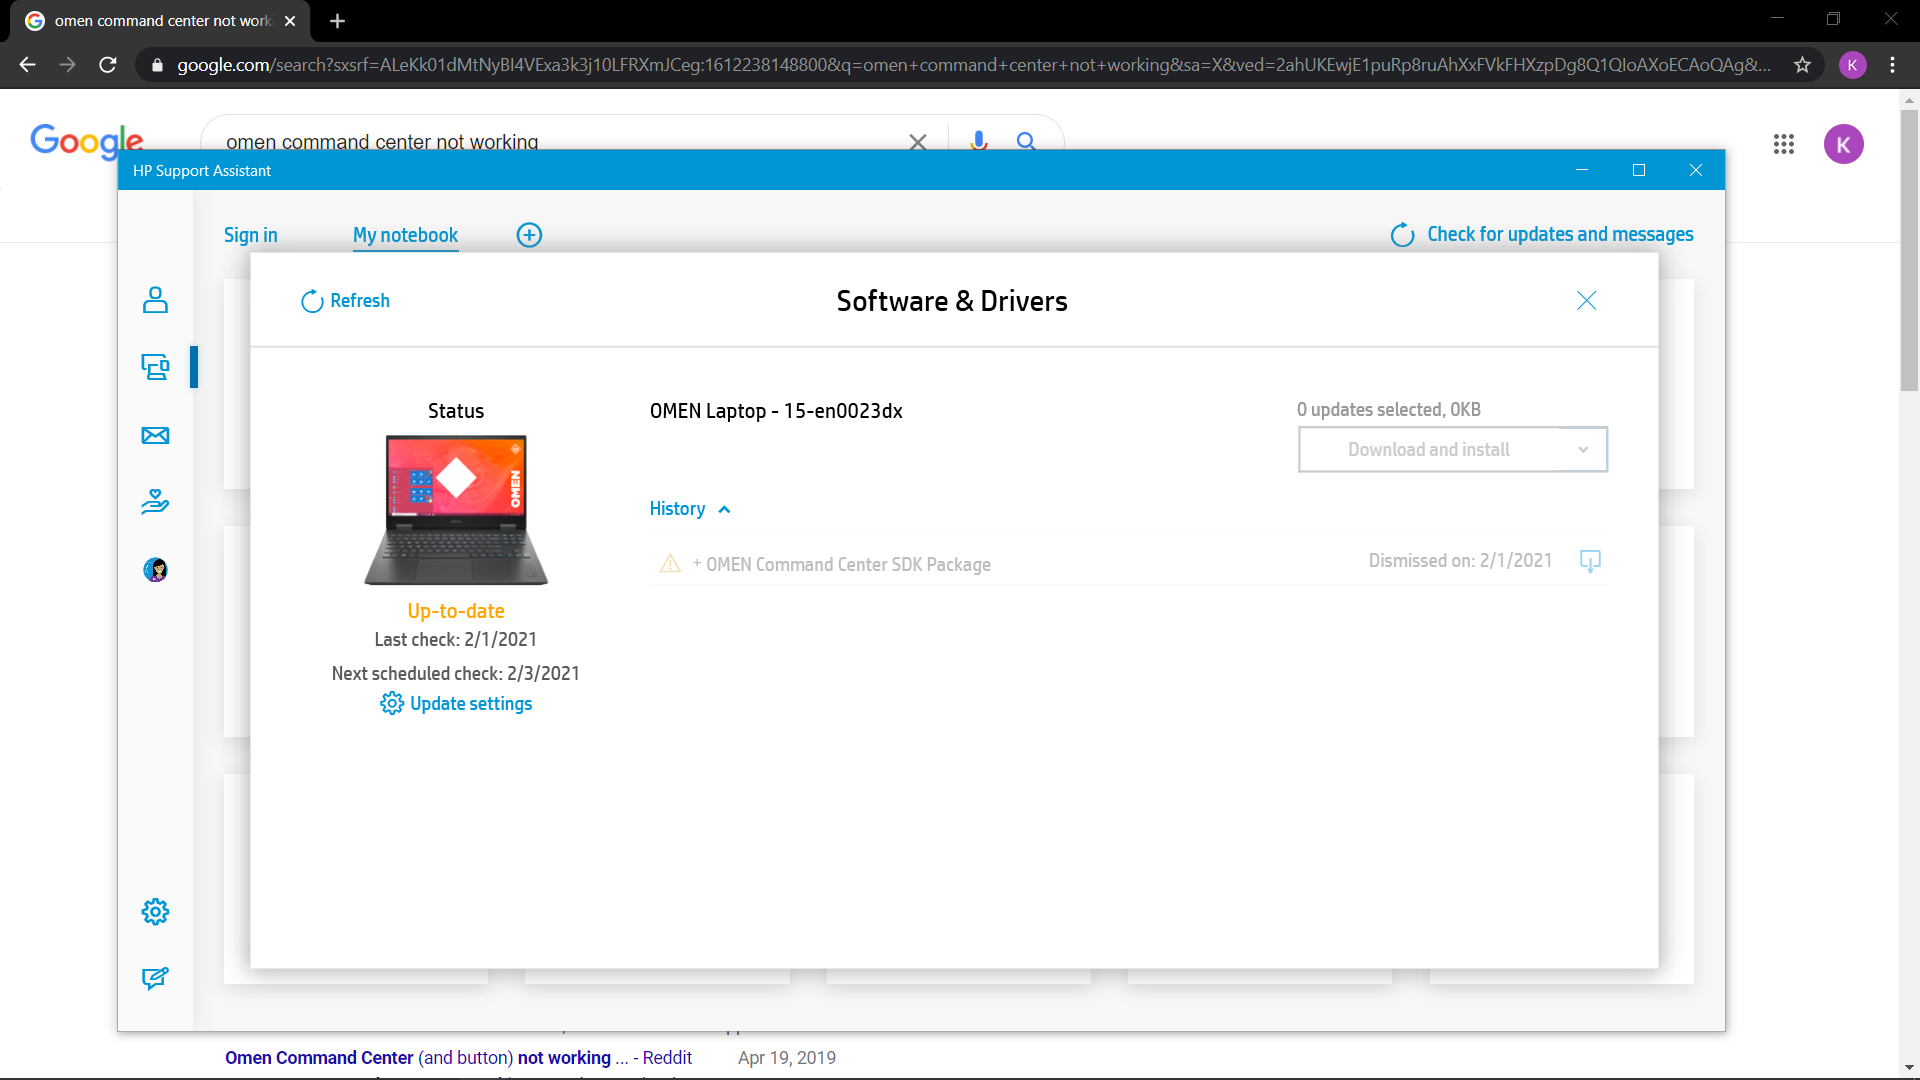Click the Google logo
The height and width of the screenshot is (1080, 1920).
pos(87,140)
